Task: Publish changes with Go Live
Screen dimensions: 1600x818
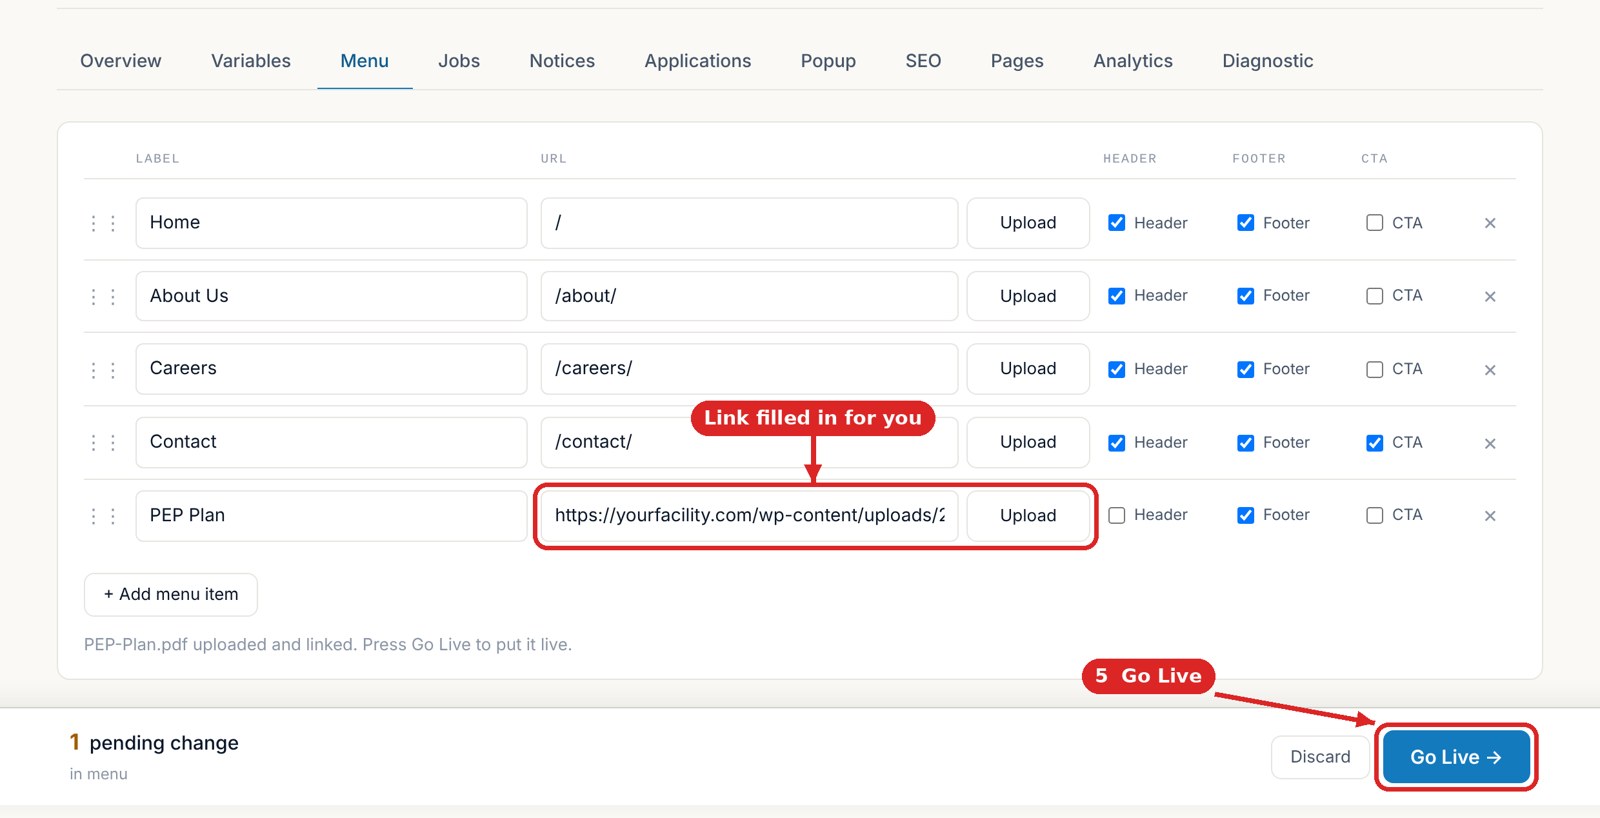Action: [1456, 757]
